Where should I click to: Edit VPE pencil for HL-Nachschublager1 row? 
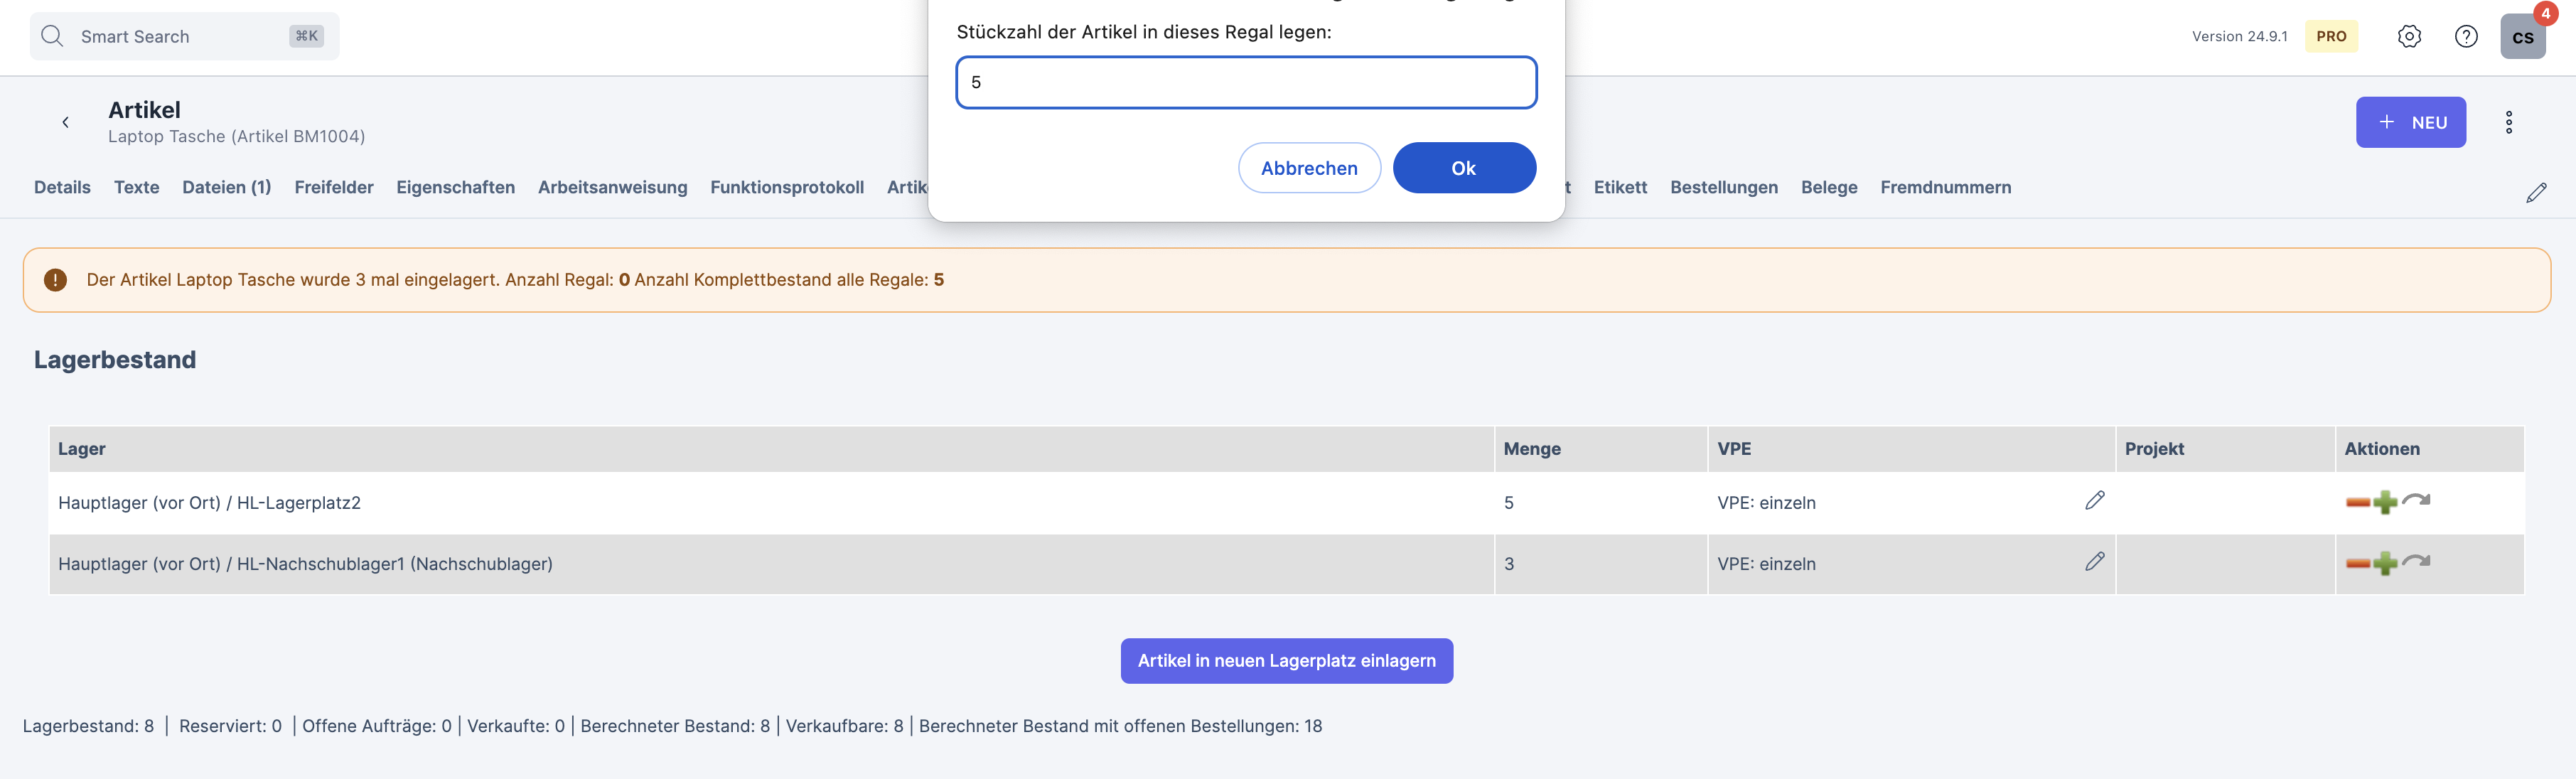(x=2094, y=562)
